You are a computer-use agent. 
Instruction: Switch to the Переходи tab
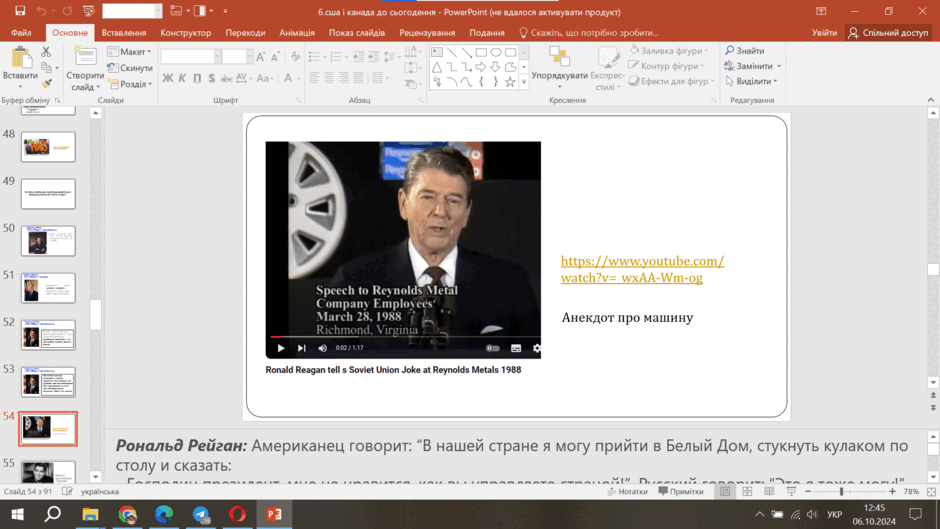245,32
